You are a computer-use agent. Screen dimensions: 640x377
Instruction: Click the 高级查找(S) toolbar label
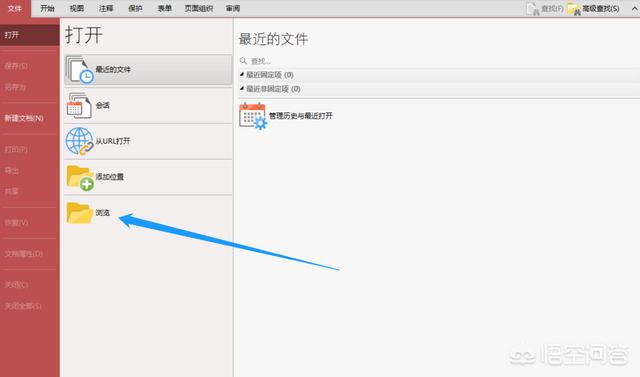[600, 9]
